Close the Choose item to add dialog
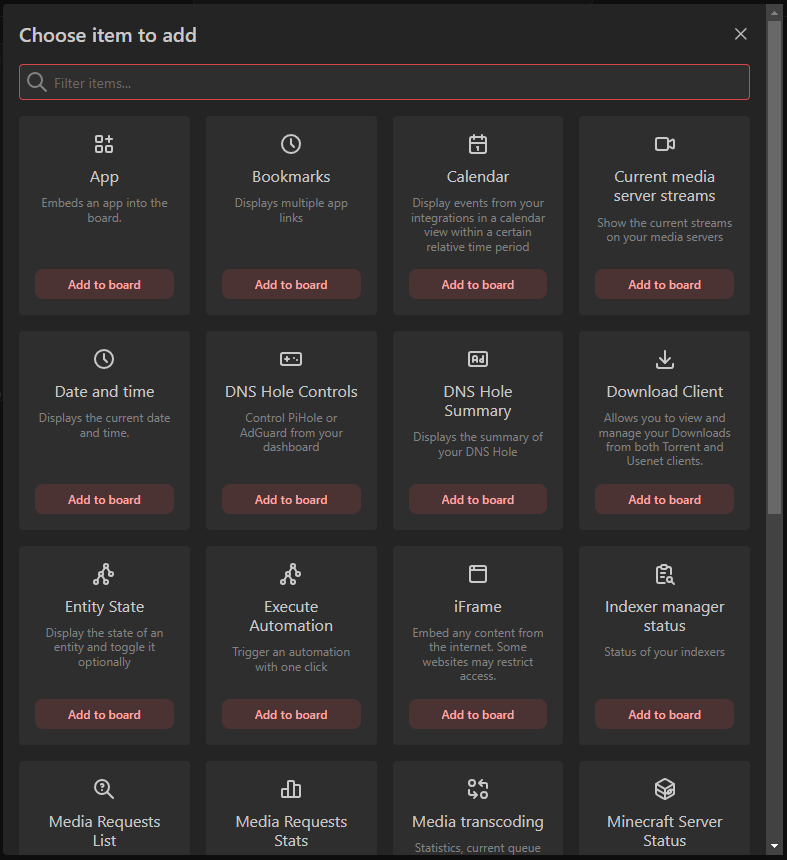 tap(740, 33)
